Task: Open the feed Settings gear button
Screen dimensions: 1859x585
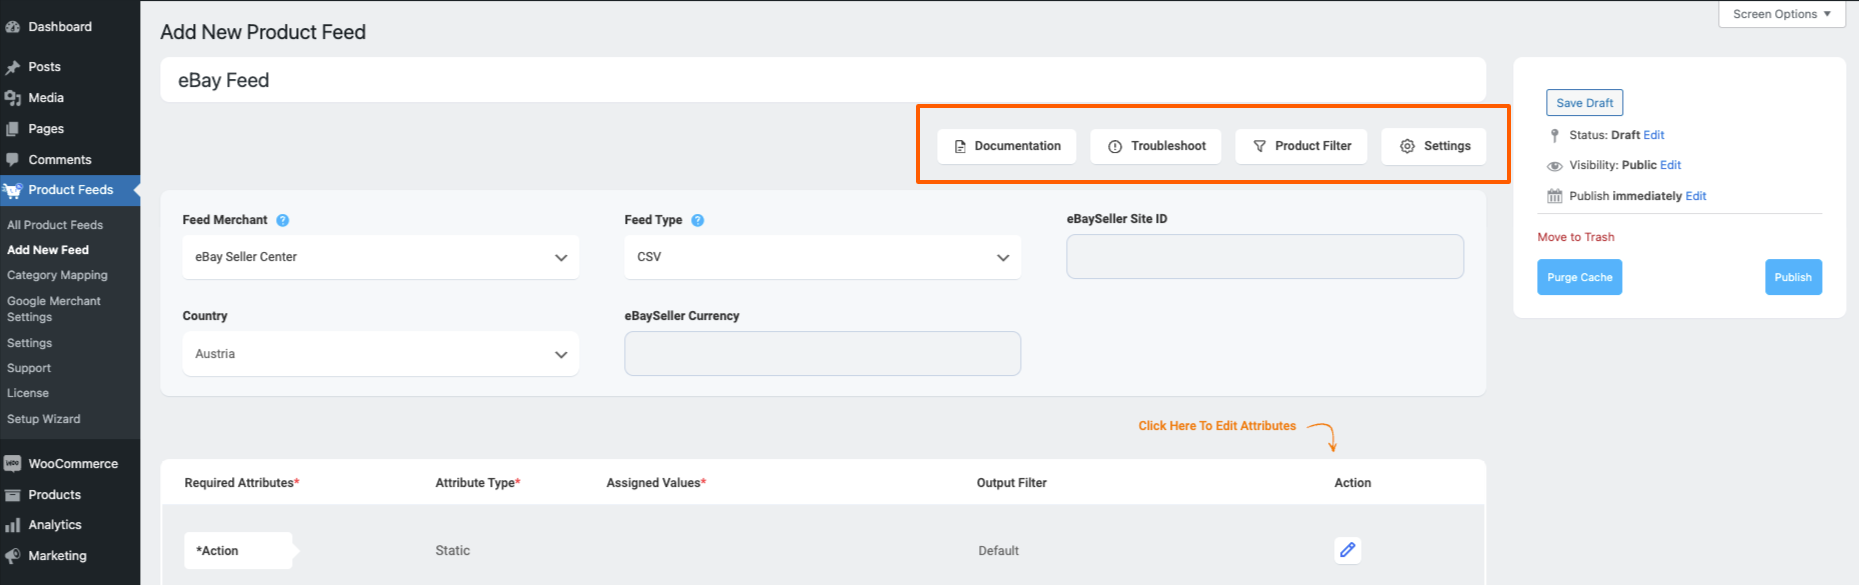Action: 1434,146
